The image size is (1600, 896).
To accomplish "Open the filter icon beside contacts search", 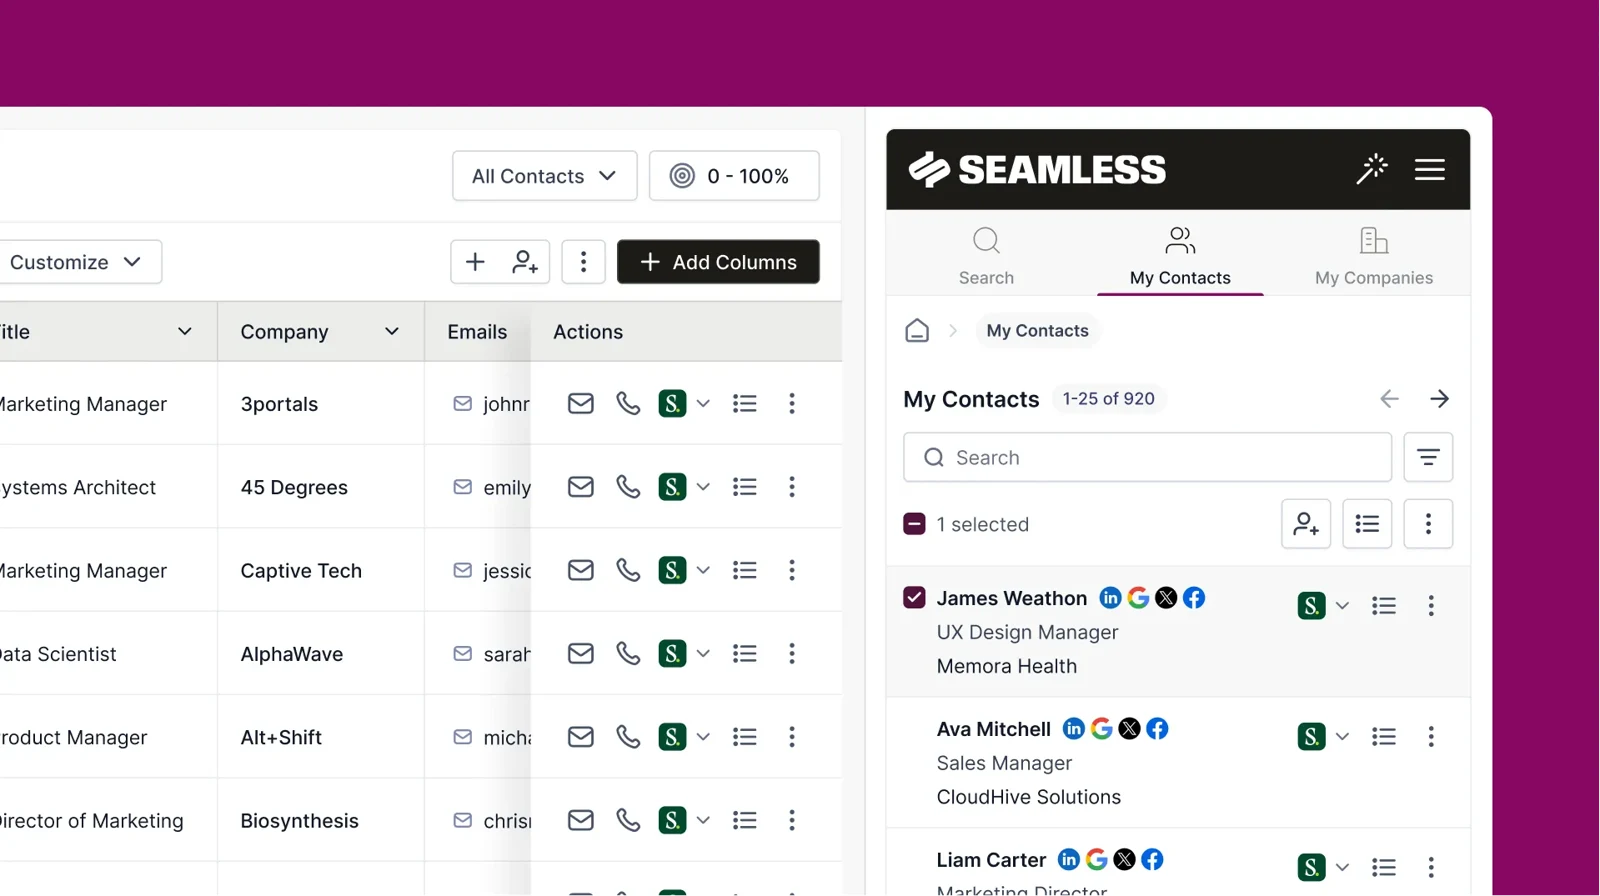I will click(1428, 457).
